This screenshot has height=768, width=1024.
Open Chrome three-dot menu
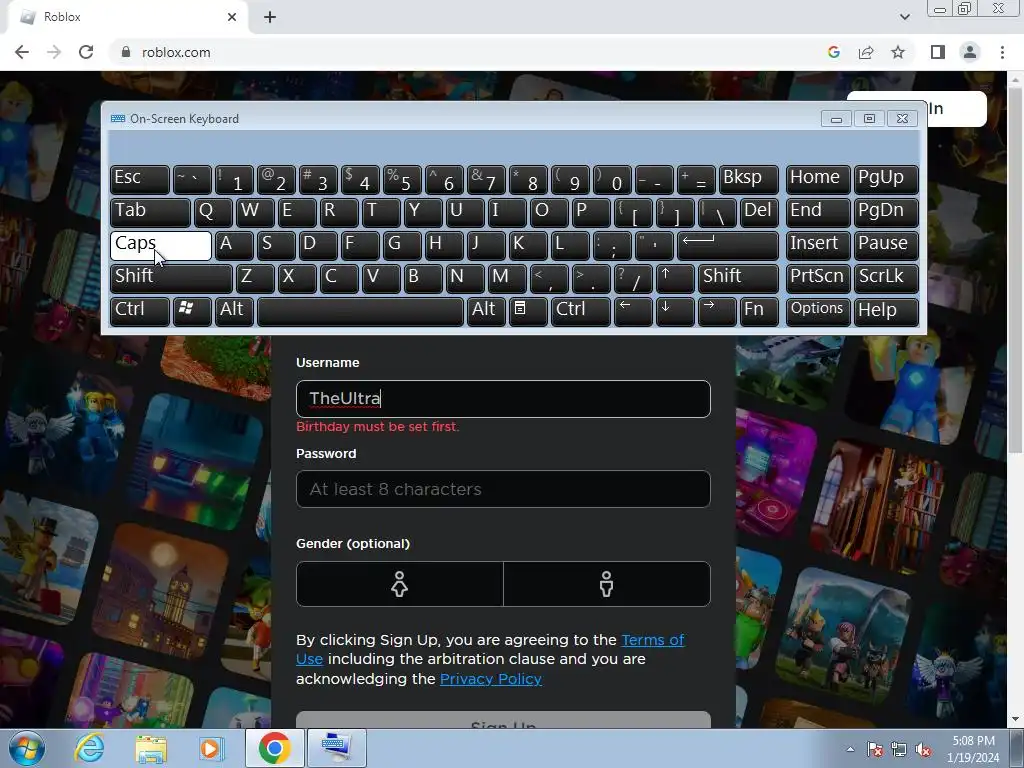click(x=1002, y=52)
